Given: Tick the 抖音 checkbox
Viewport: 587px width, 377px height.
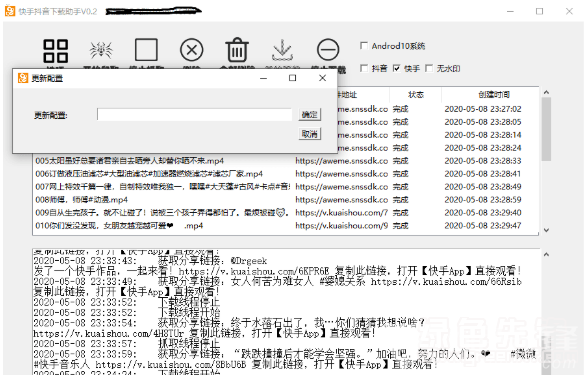Looking at the screenshot, I should [364, 68].
